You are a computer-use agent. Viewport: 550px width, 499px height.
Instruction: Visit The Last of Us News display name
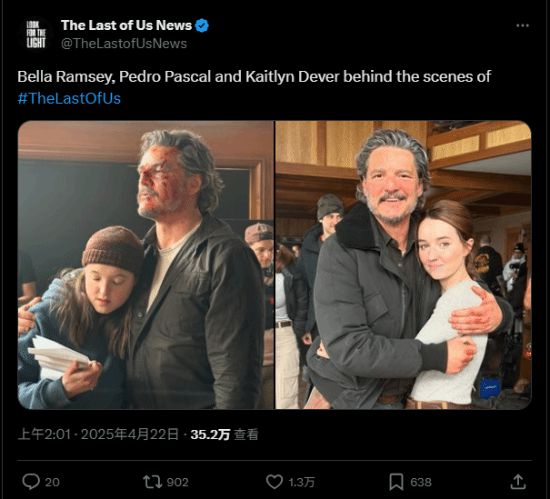[x=126, y=25]
